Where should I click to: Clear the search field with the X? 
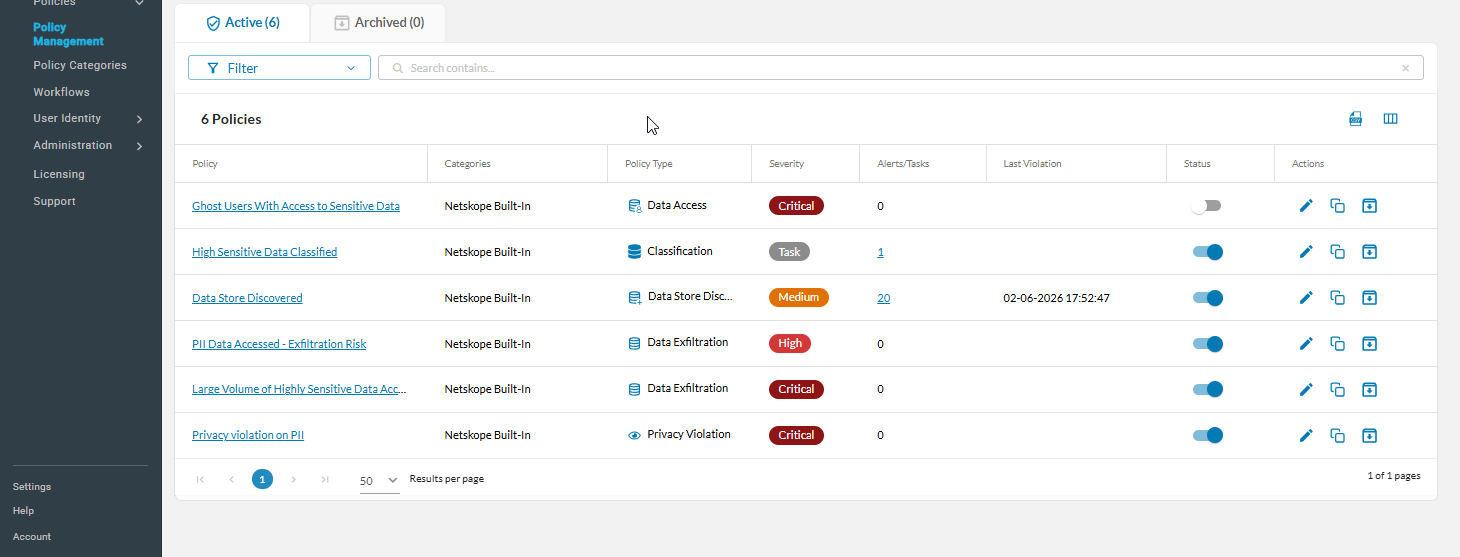1405,68
